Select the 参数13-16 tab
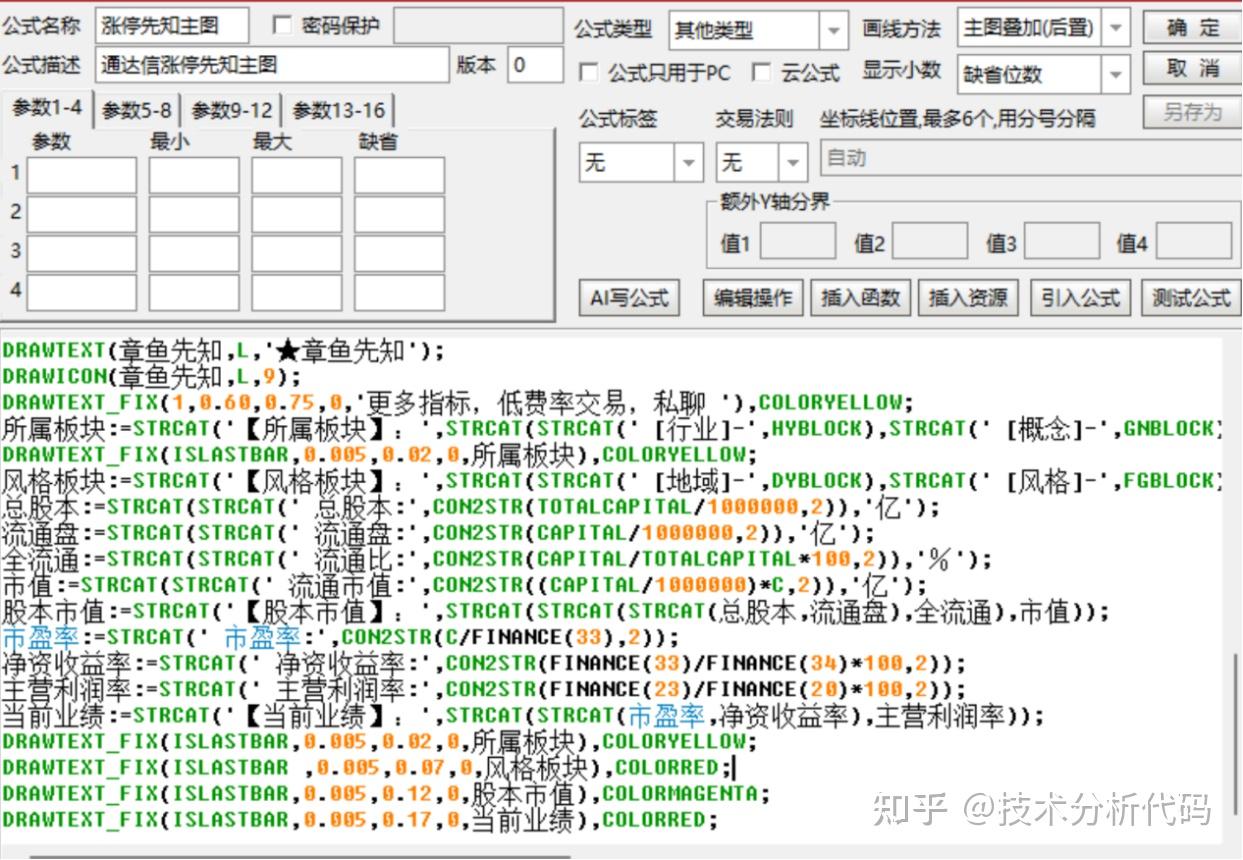Screen dimensions: 1243x860 pyautogui.click(x=338, y=110)
